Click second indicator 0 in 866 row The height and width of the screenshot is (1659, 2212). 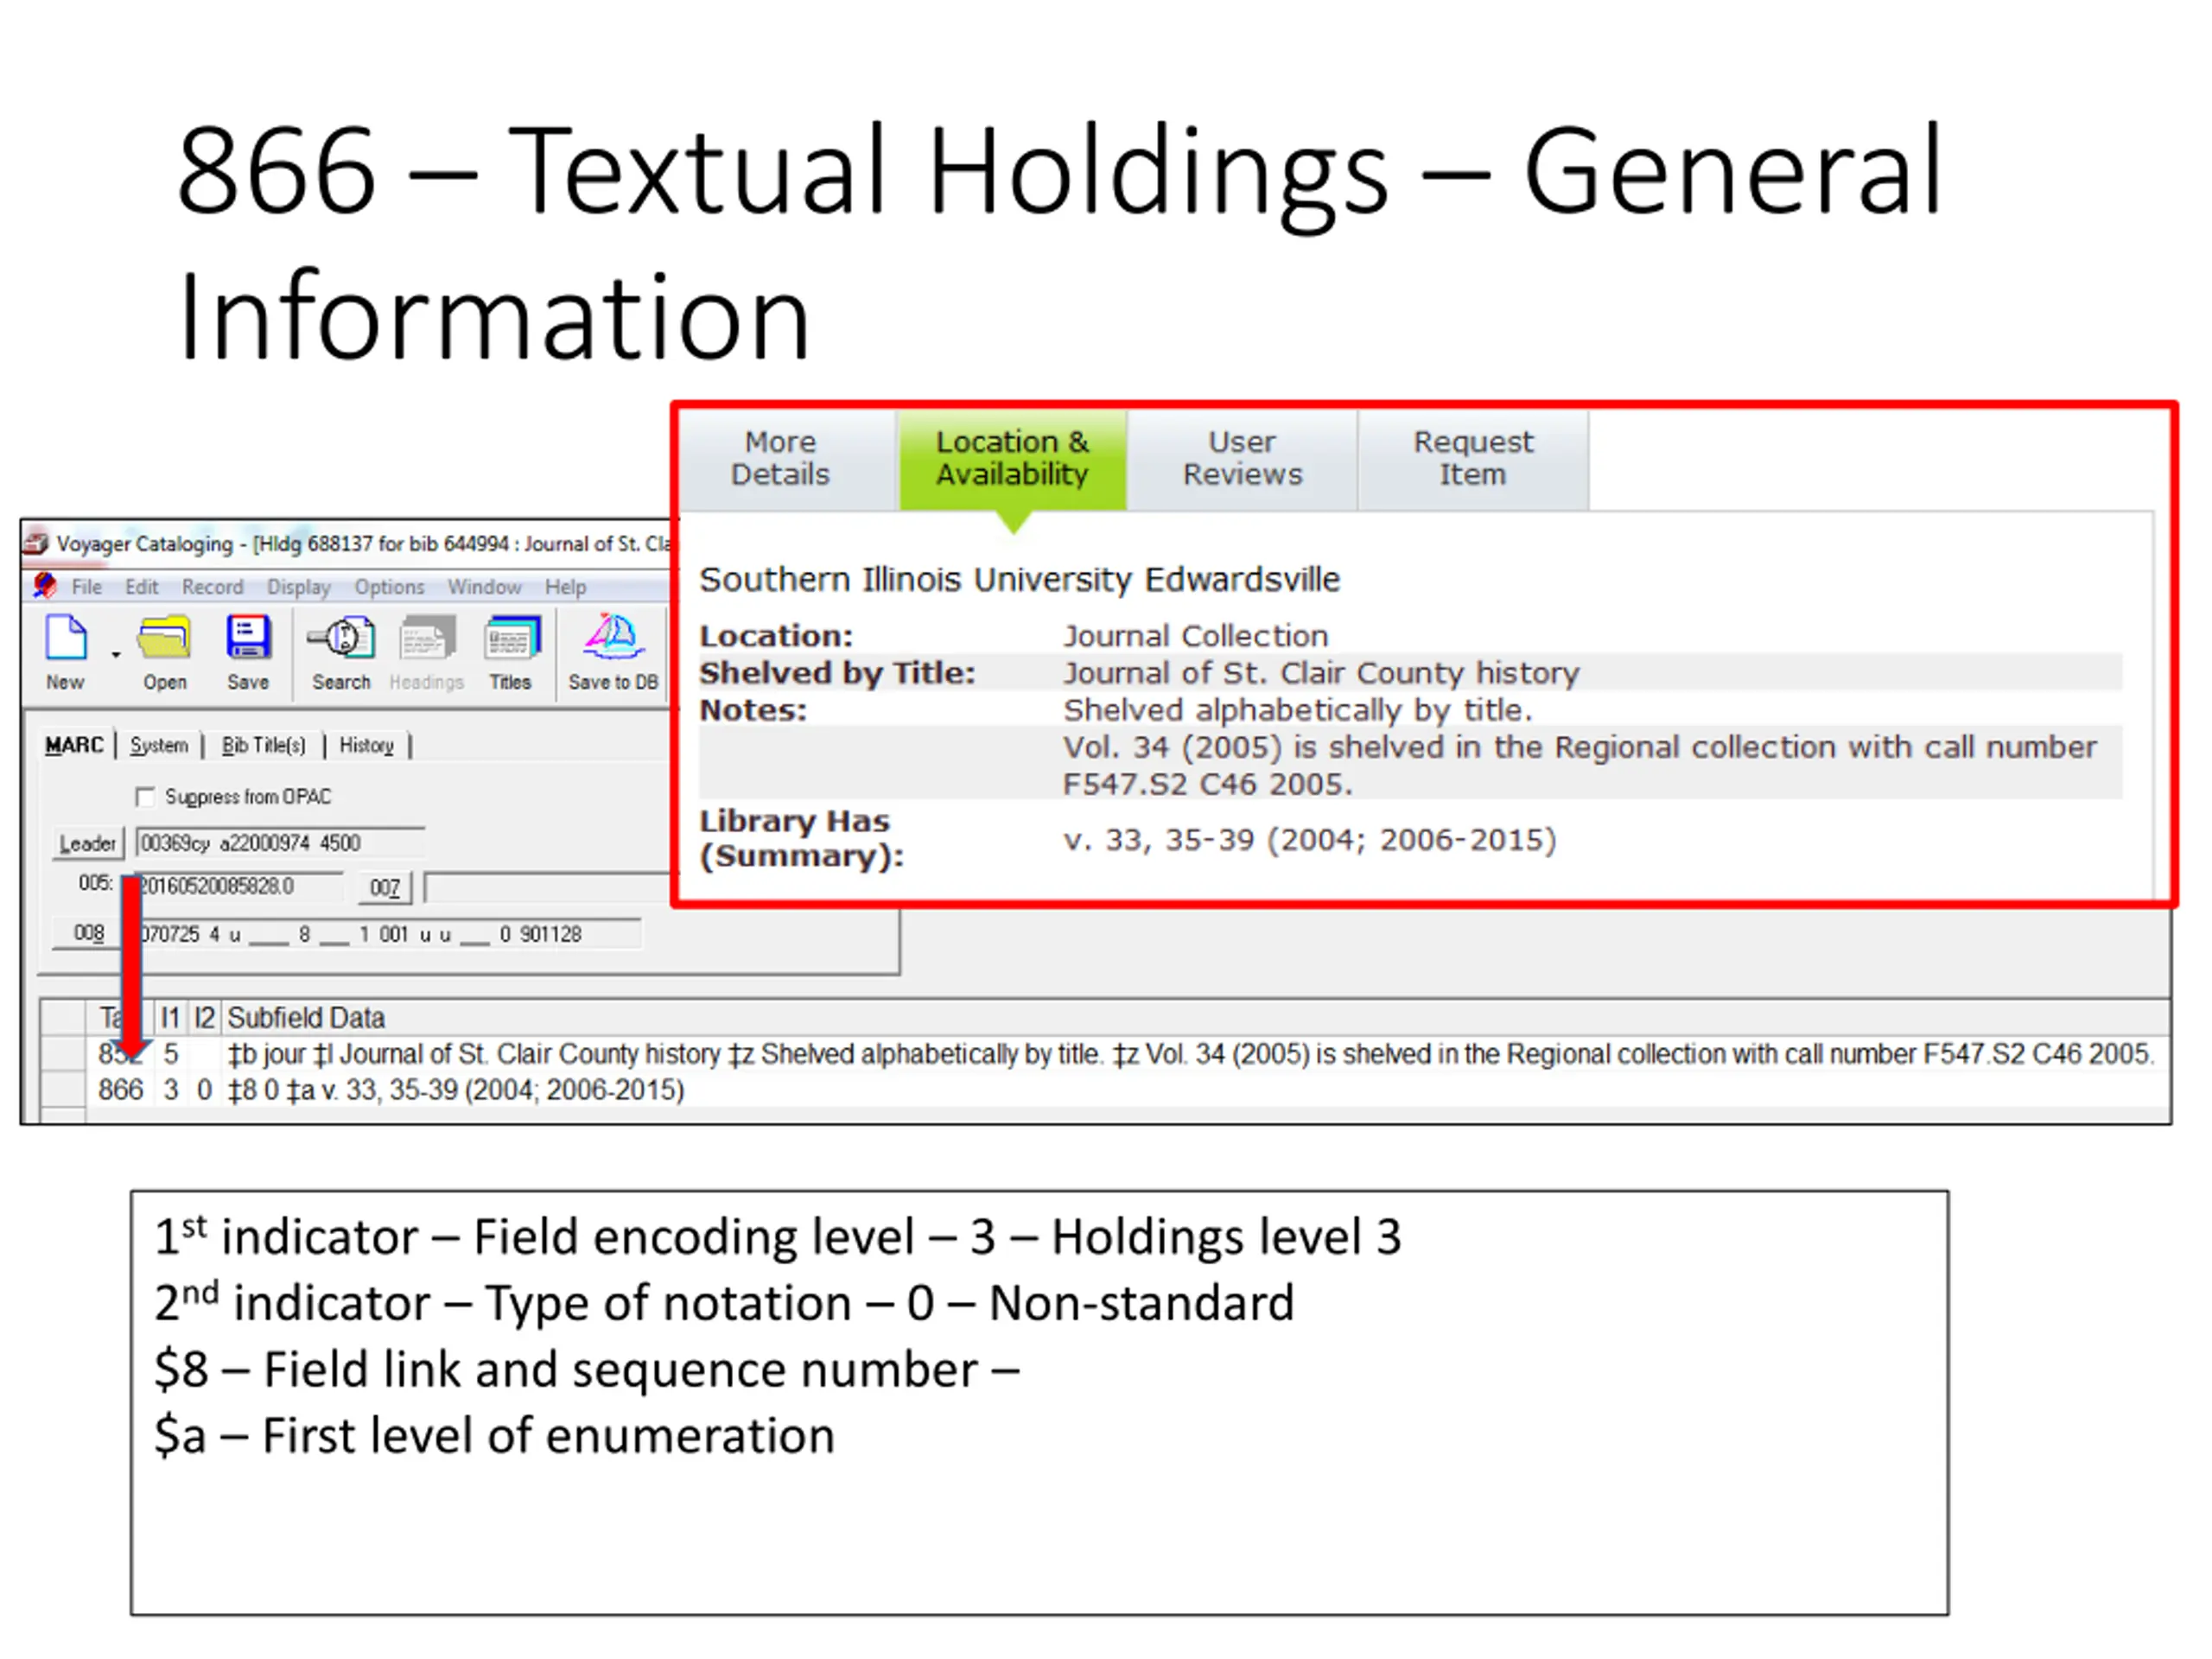[204, 1089]
